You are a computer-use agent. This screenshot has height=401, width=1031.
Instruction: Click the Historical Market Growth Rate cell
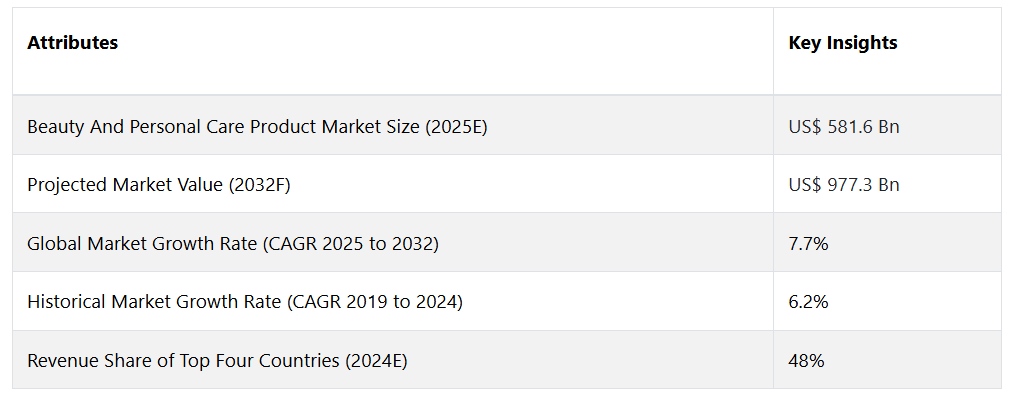tap(393, 301)
